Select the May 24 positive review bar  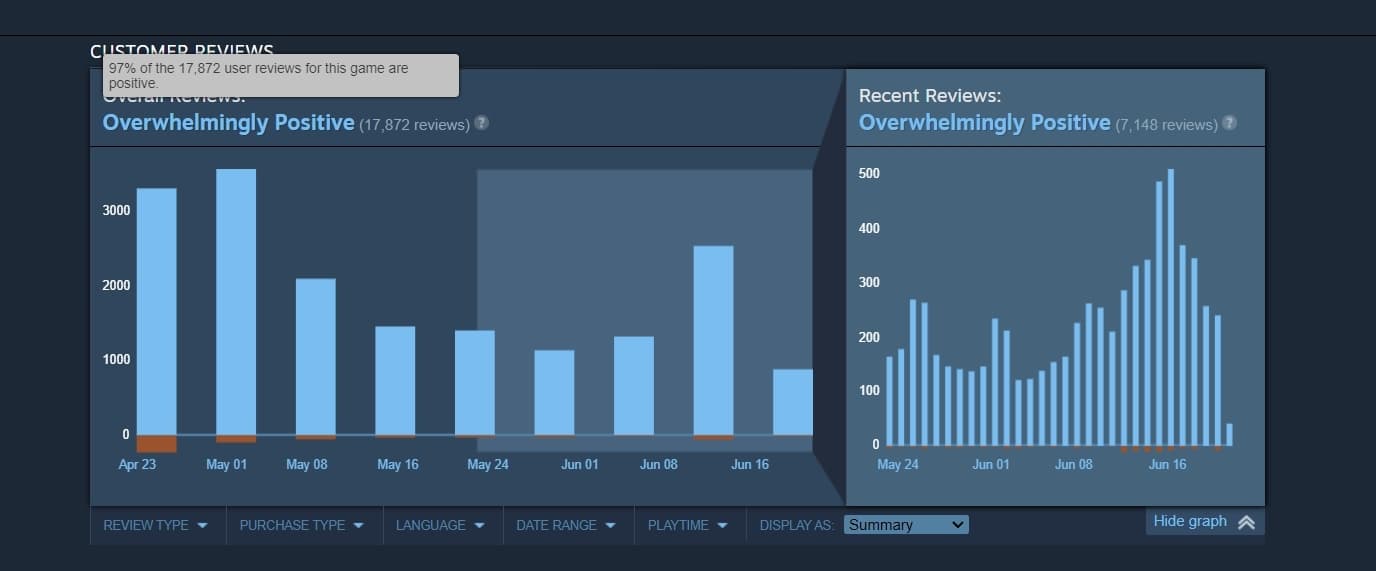[x=475, y=383]
